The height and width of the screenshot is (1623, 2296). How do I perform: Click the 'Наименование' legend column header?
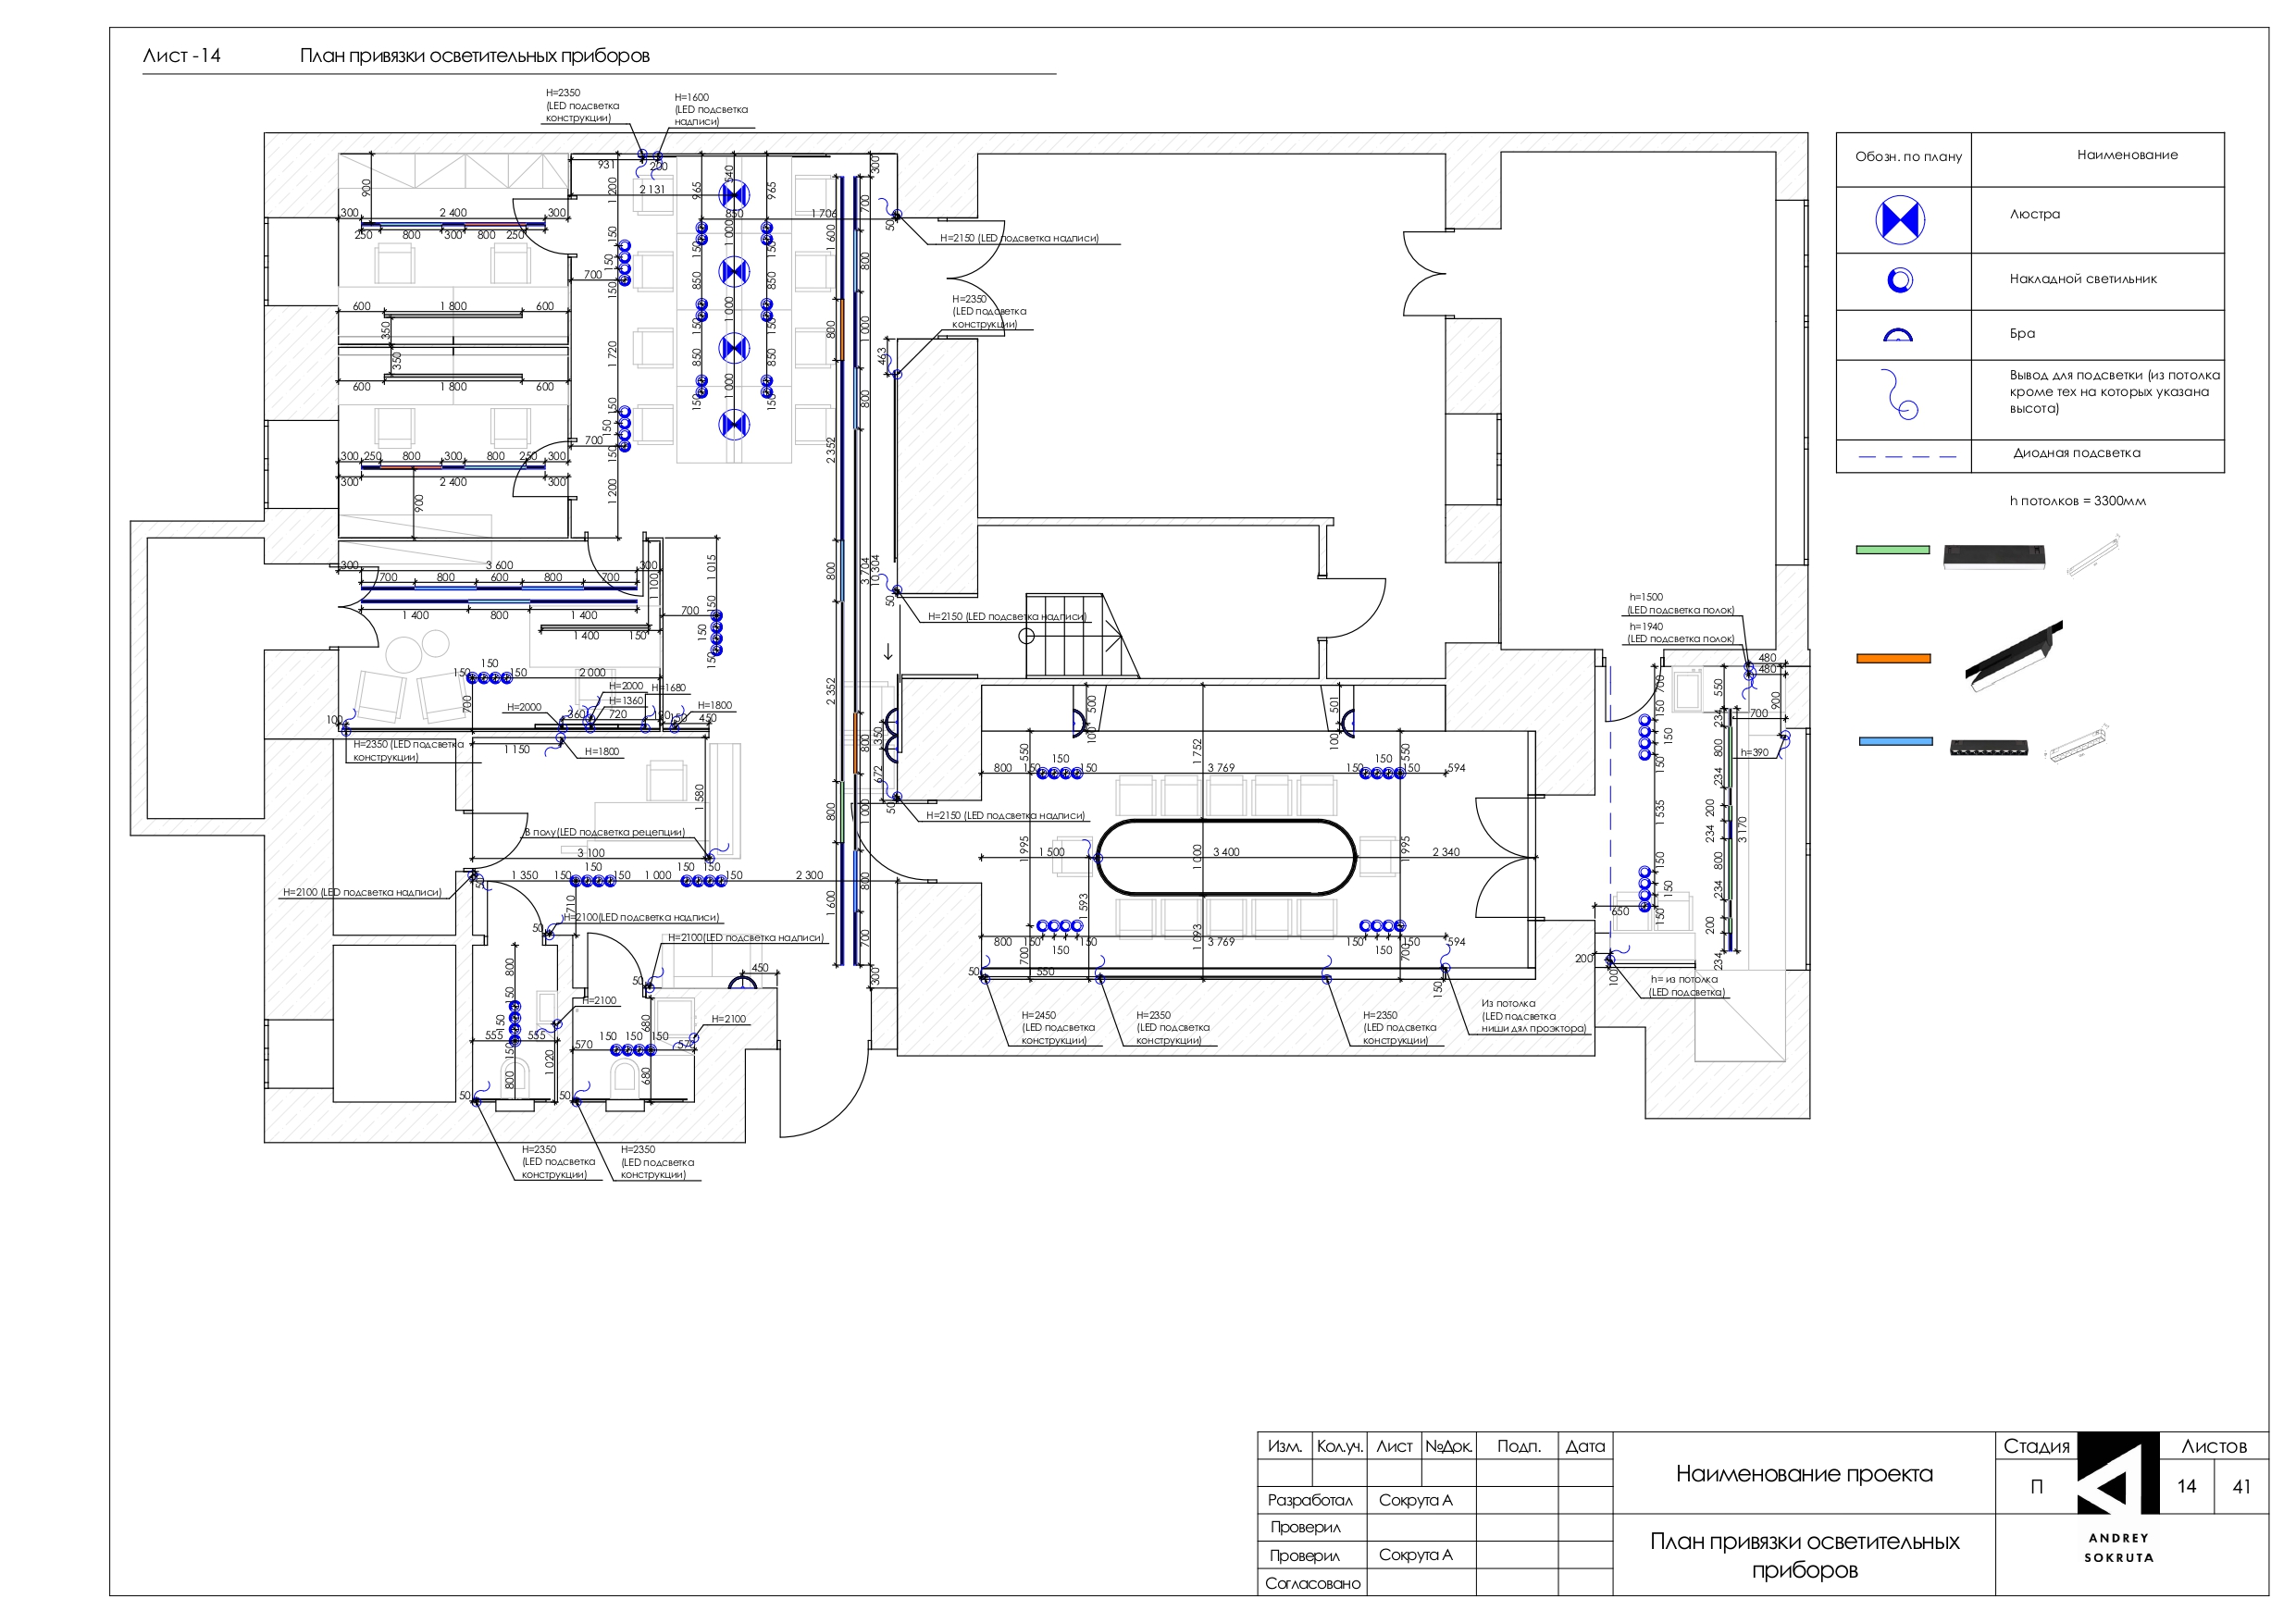tap(2126, 155)
